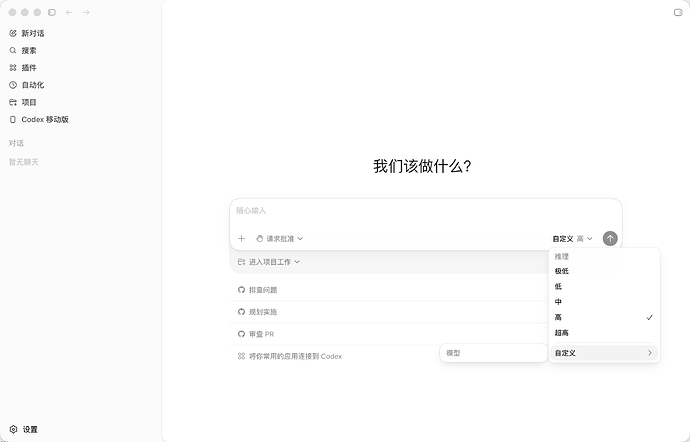Click the 自动化 clock icon
The width and height of the screenshot is (690, 442).
click(x=13, y=85)
